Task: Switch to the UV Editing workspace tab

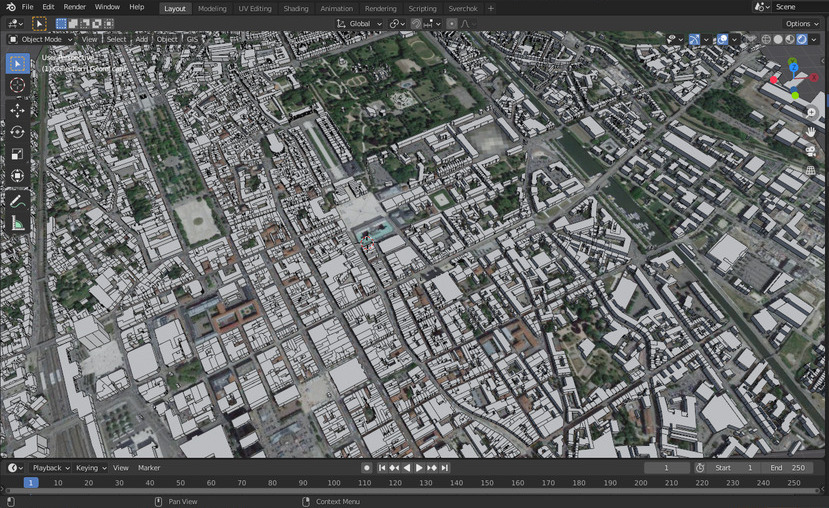Action: pos(255,8)
